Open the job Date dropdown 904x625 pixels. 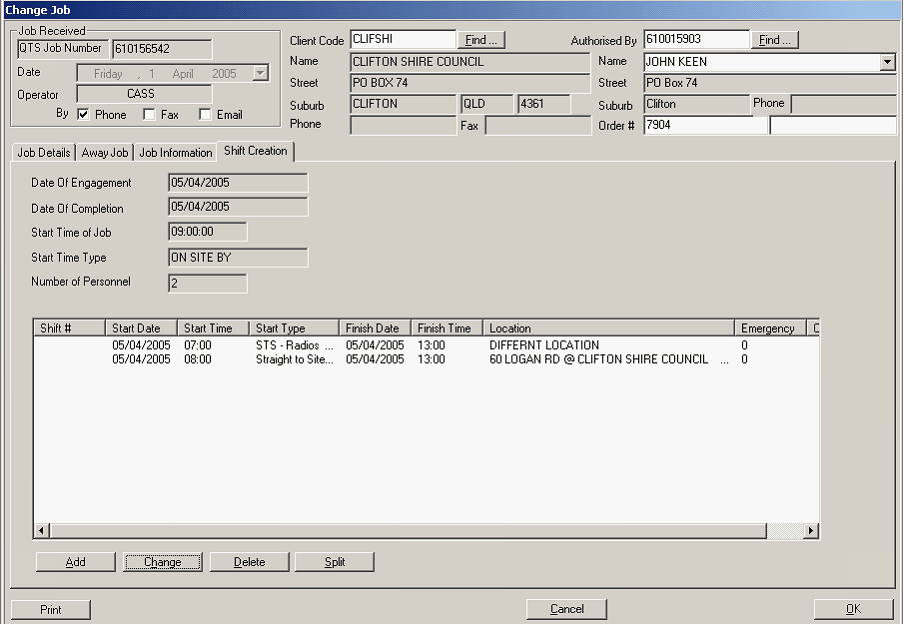coord(260,73)
